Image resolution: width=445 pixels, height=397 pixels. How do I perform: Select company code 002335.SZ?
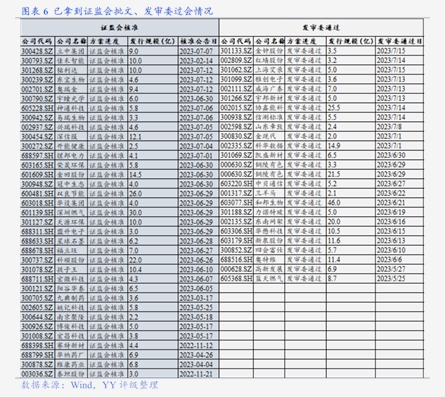(x=236, y=146)
